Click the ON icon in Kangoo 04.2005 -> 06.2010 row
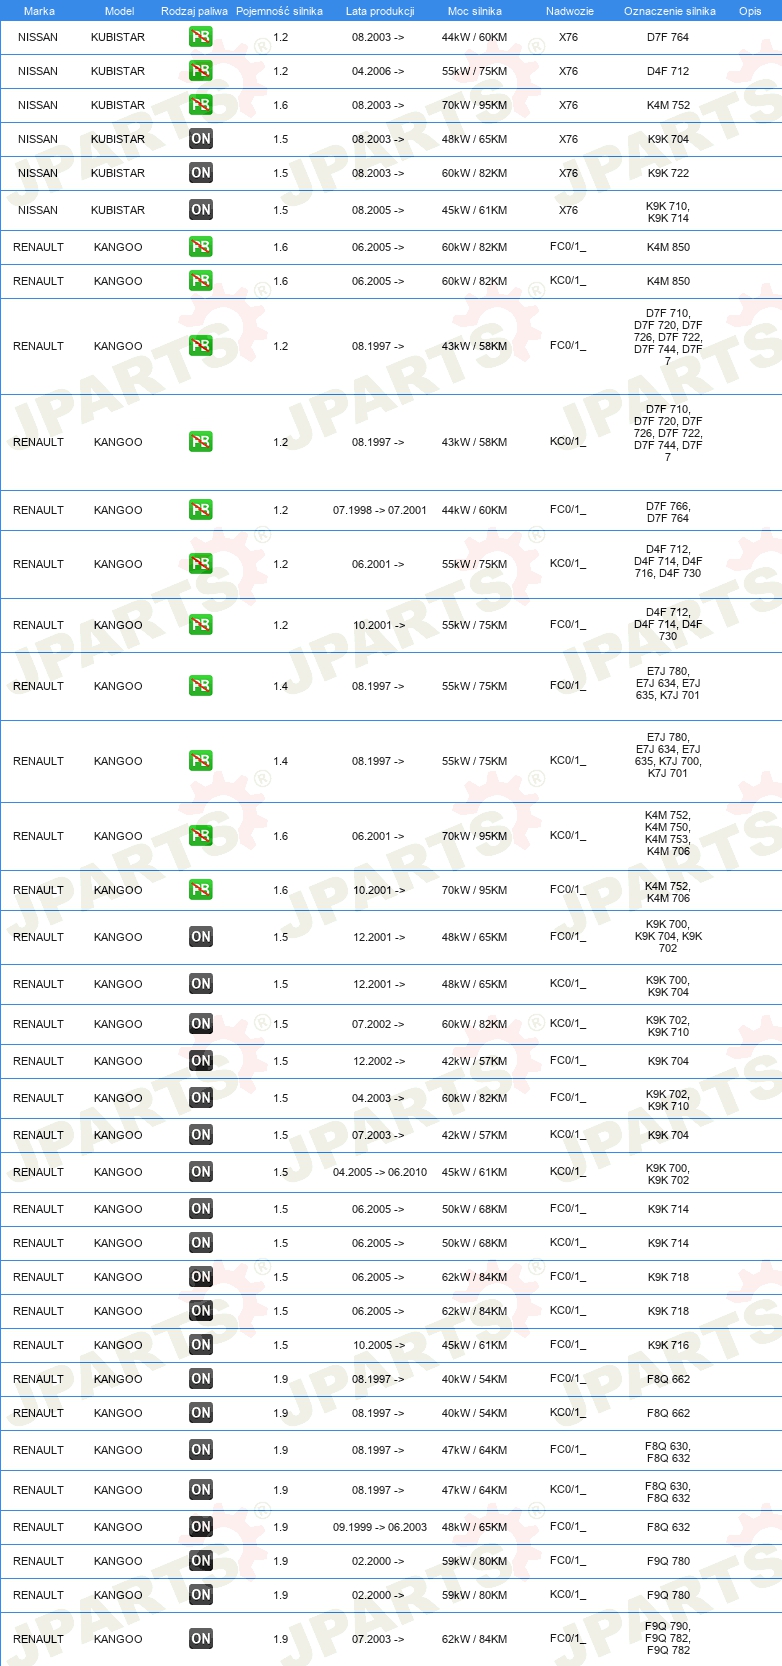The width and height of the screenshot is (782, 1666). click(200, 1172)
